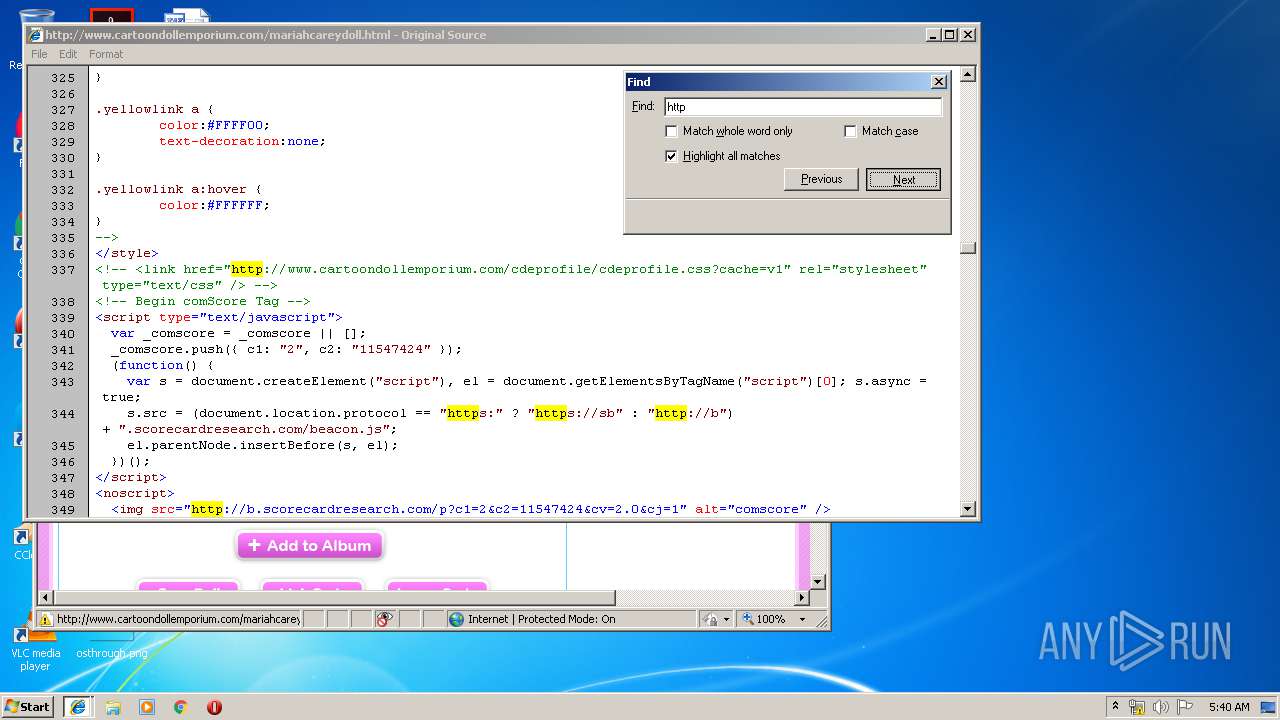1280x720 pixels.
Task: Click the _comscore.push line in source
Action: [286, 349]
